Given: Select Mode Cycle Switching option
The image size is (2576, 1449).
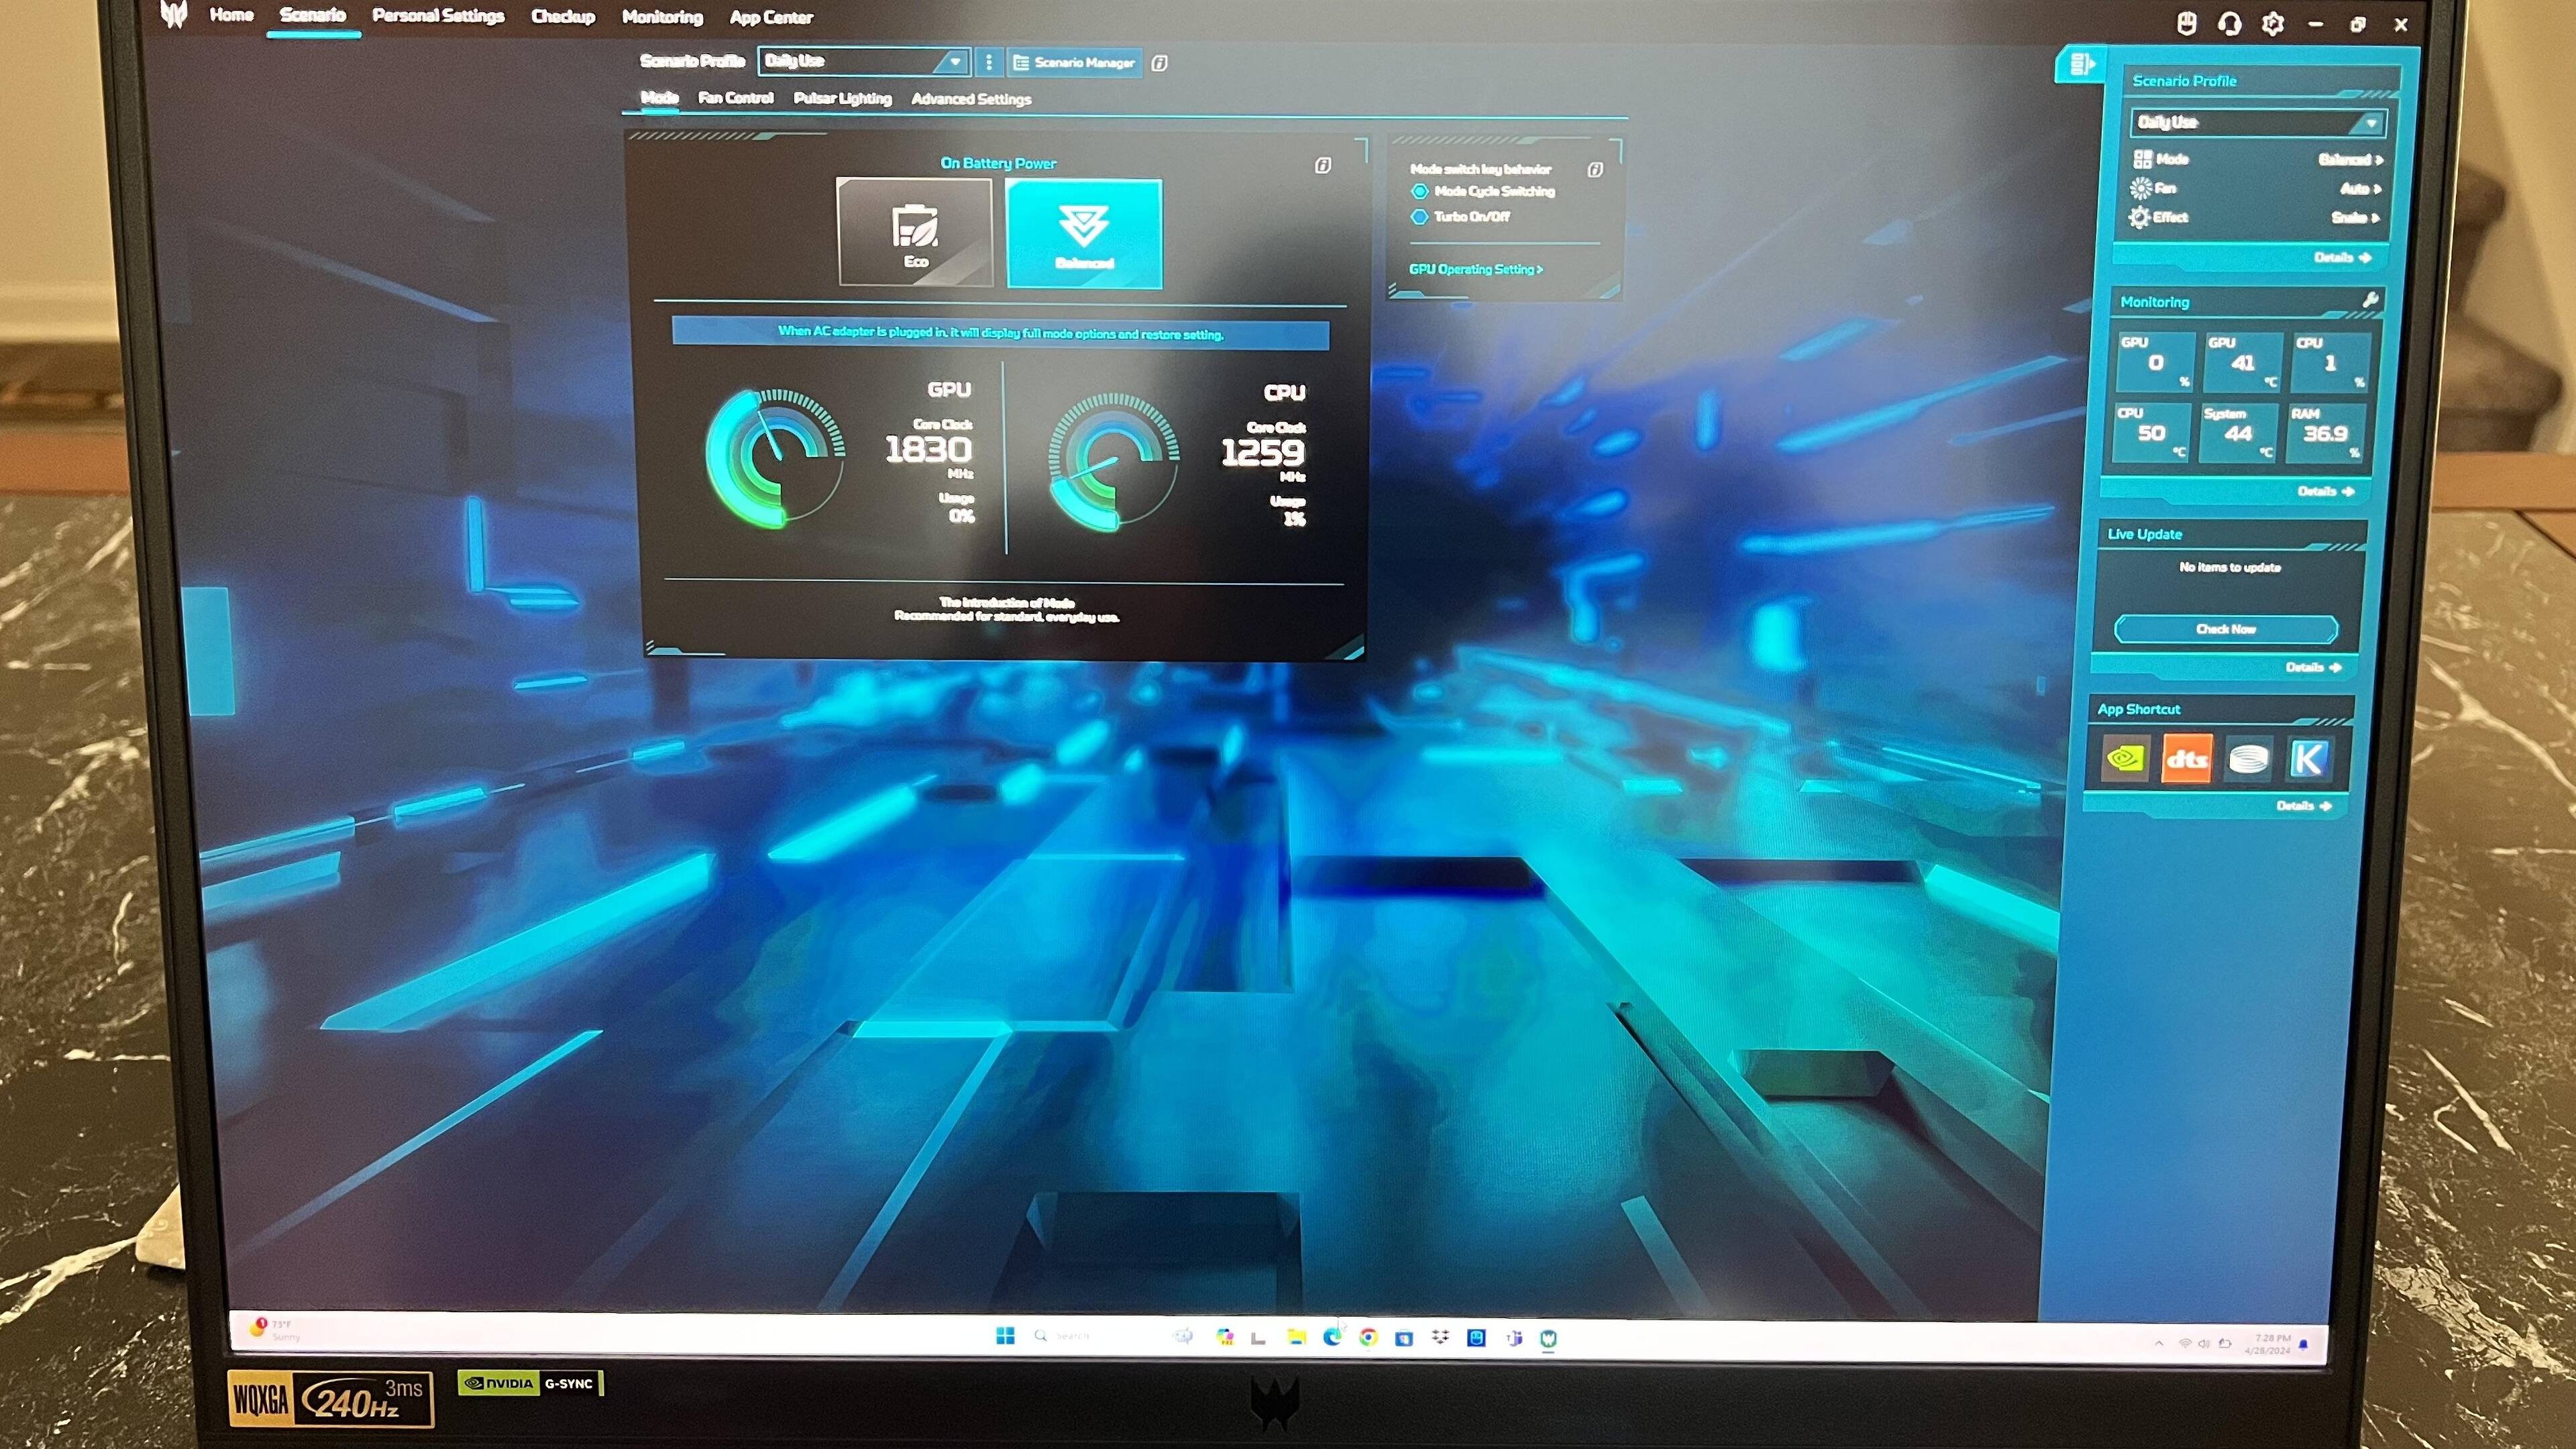Looking at the screenshot, I should point(1419,191).
